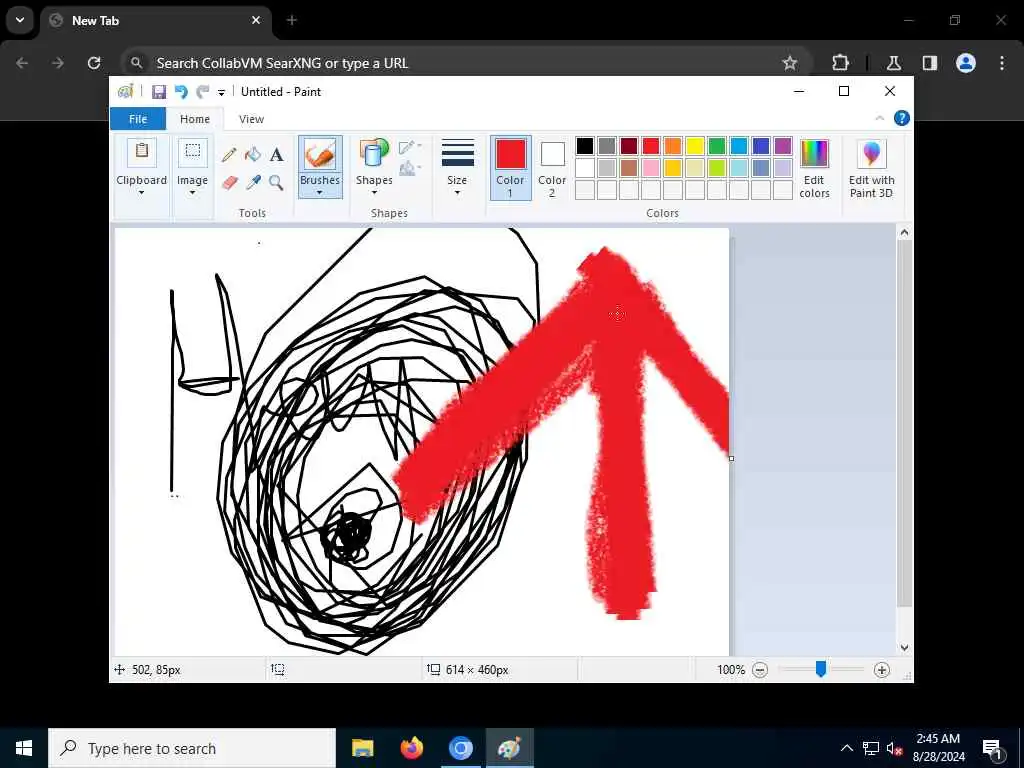Toggle Chrome side panel icon

[x=929, y=63]
